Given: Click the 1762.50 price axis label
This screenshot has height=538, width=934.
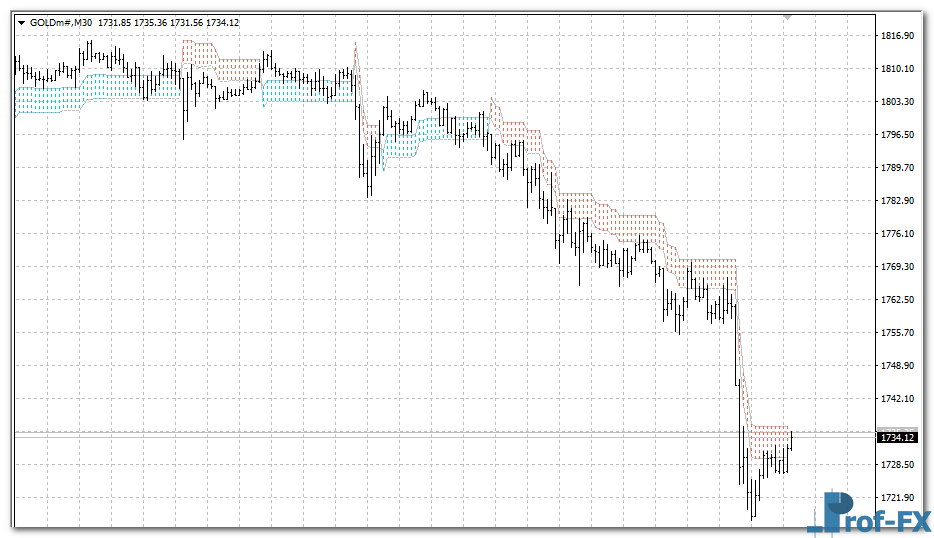Looking at the screenshot, I should click(x=899, y=300).
